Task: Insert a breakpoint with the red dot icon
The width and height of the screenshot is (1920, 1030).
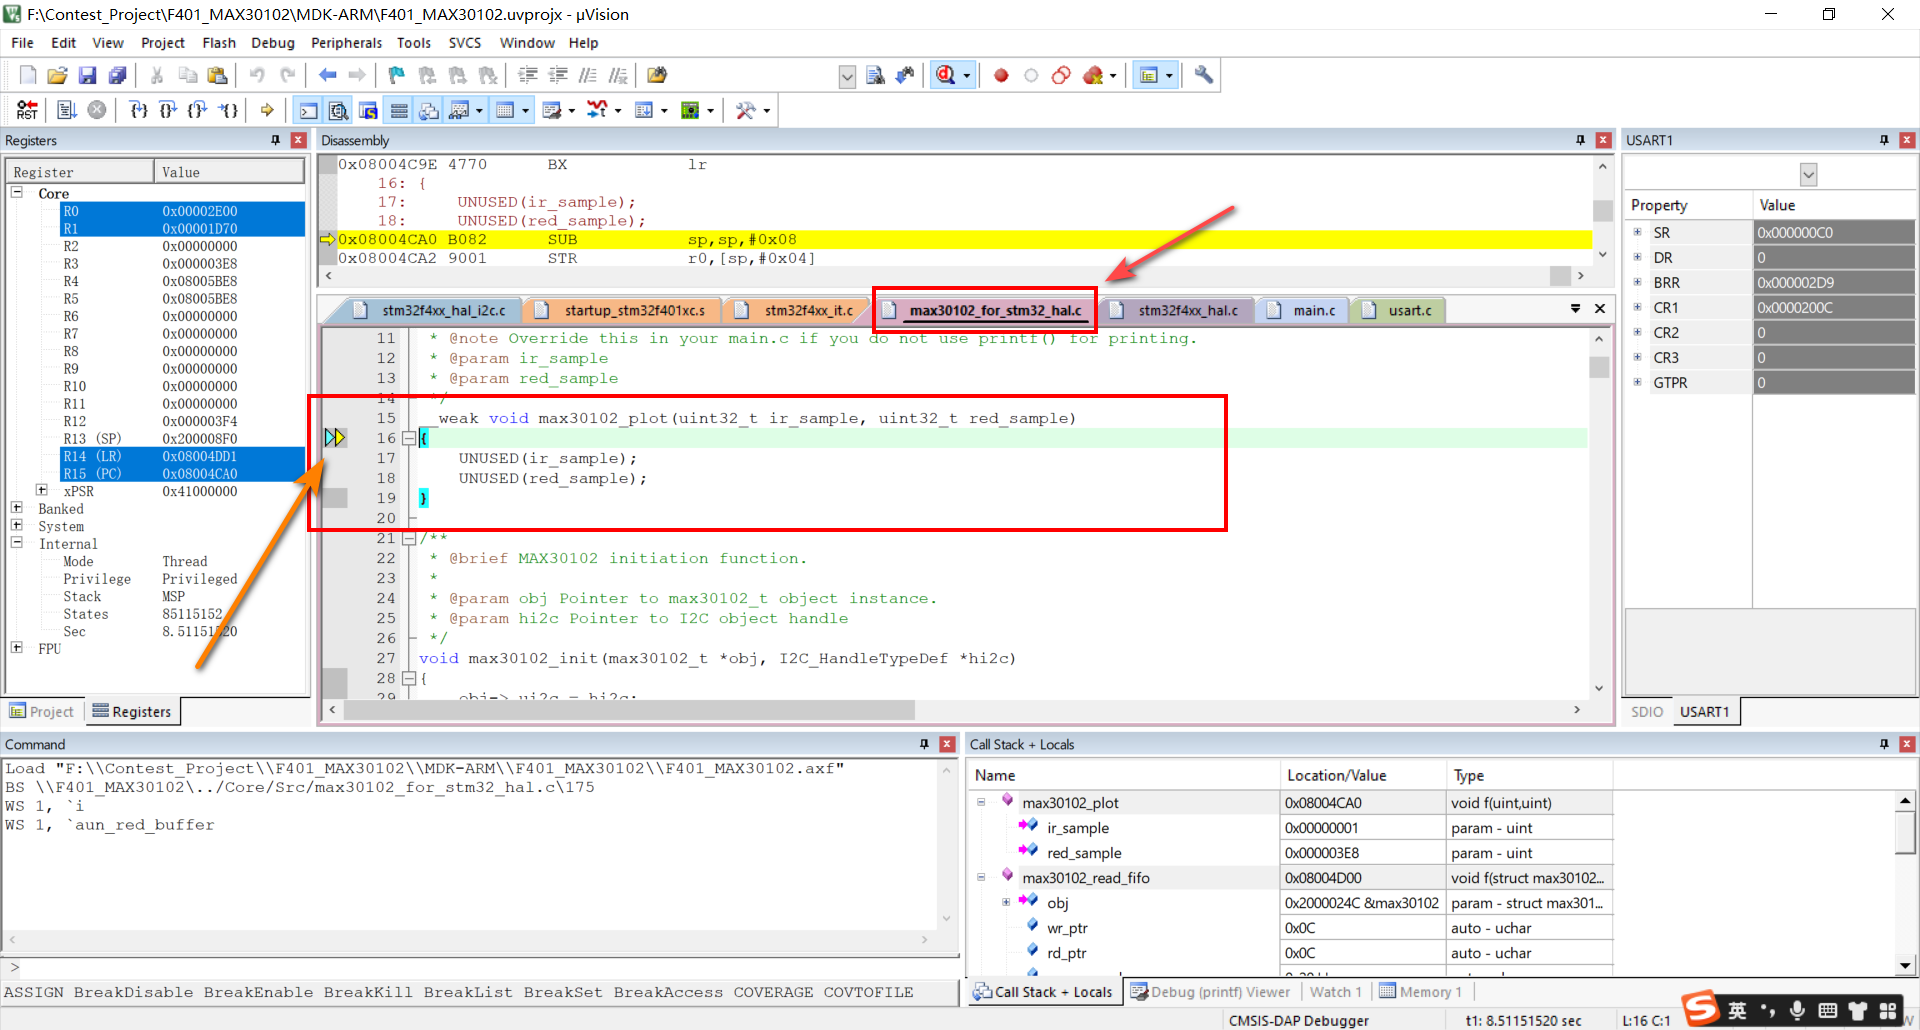Action: tap(1001, 75)
